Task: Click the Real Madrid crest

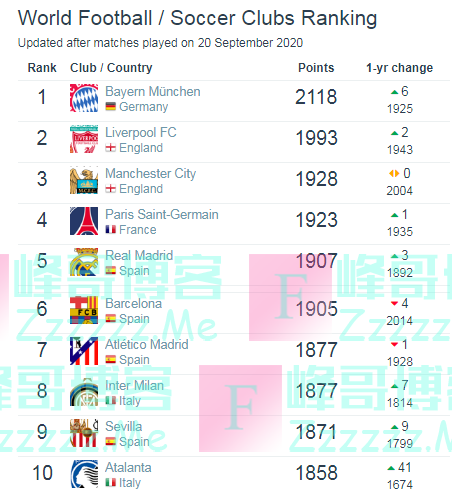Action: [84, 262]
